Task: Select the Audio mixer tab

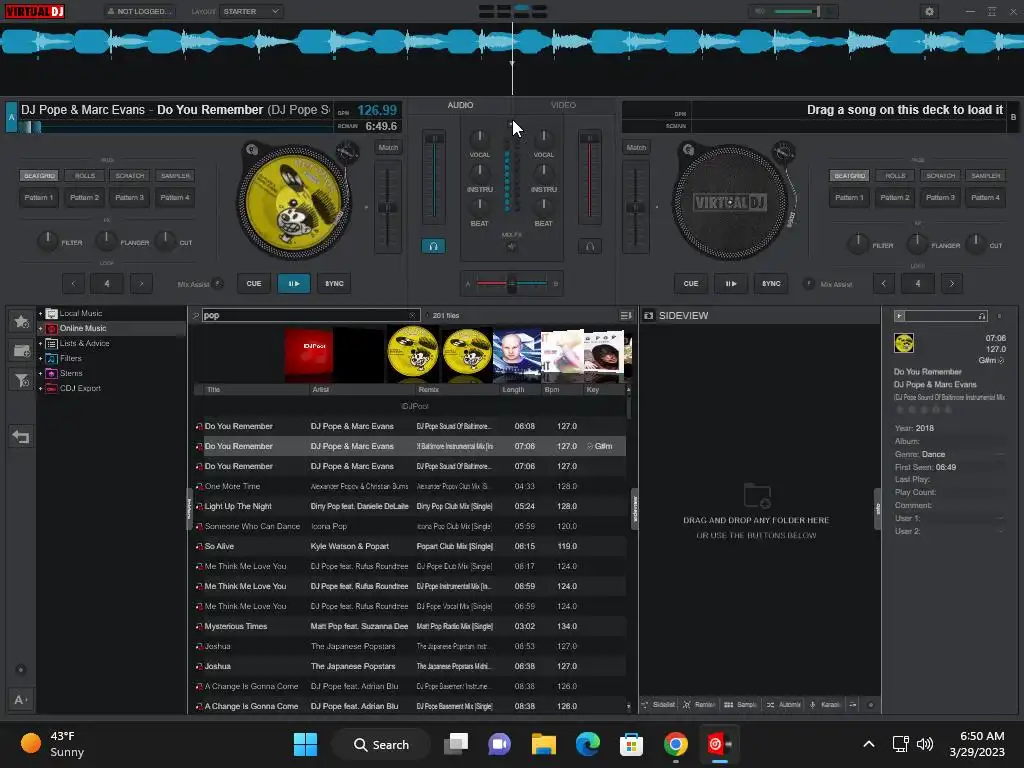Action: tap(460, 105)
